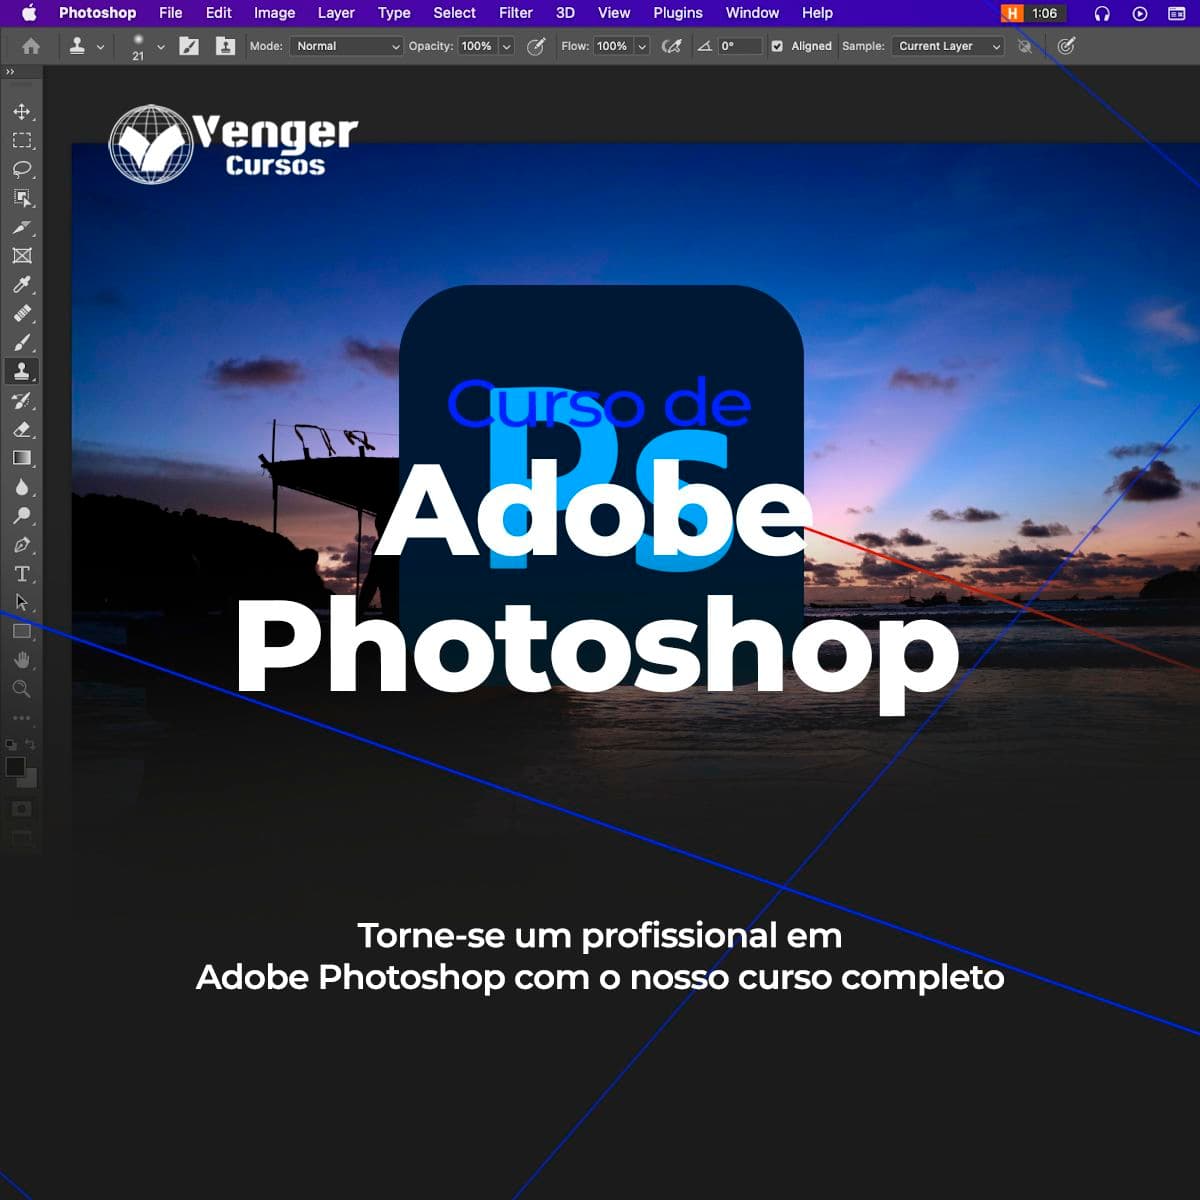The width and height of the screenshot is (1200, 1200).
Task: Toggle pressure for opacity button
Action: click(536, 46)
